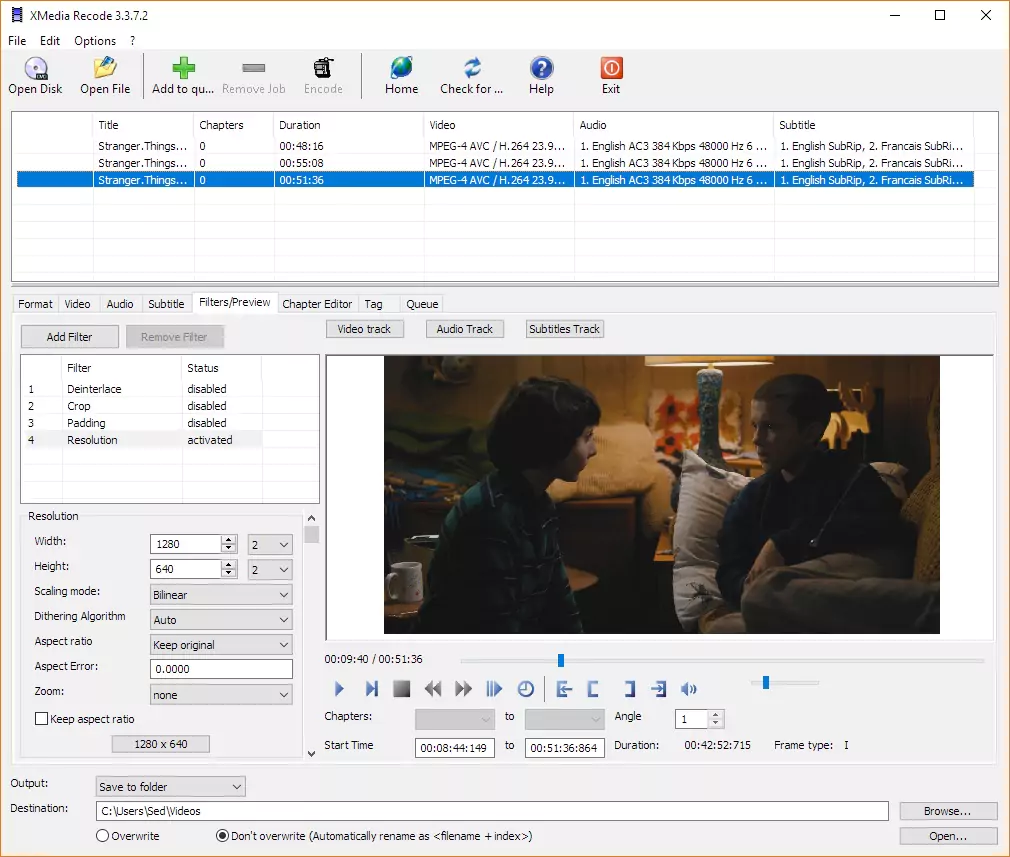Click the Home toolbar icon
1010x857 pixels.
400,75
